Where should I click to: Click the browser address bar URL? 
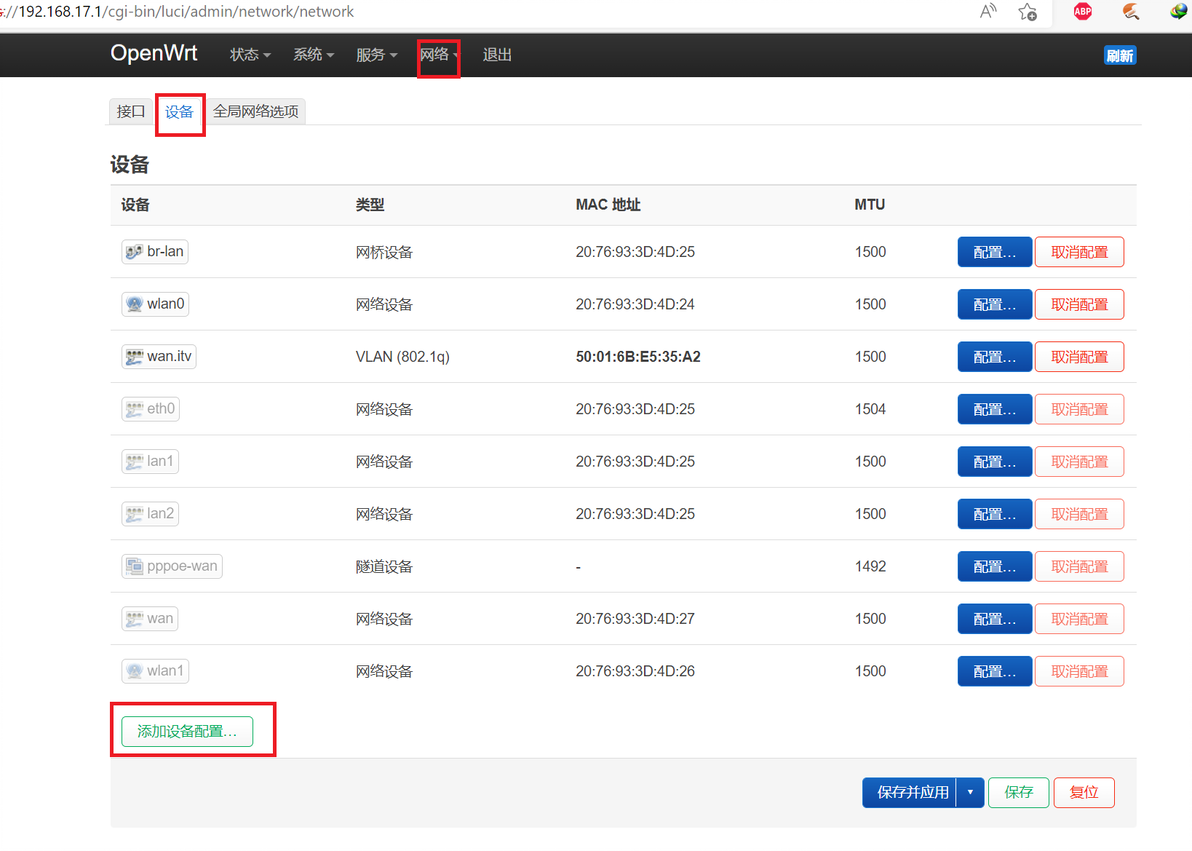(179, 11)
